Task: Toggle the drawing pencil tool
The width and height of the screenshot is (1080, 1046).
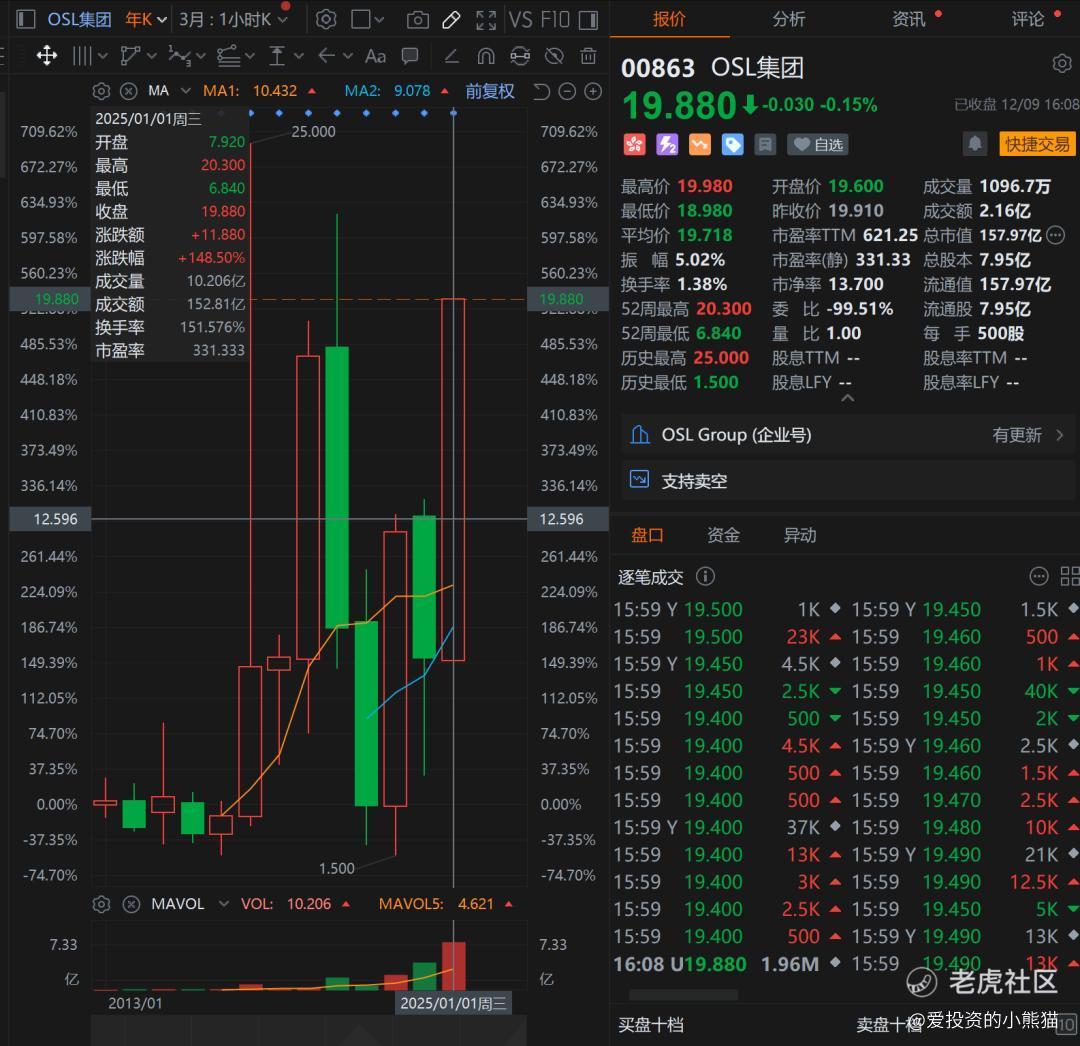Action: point(451,20)
